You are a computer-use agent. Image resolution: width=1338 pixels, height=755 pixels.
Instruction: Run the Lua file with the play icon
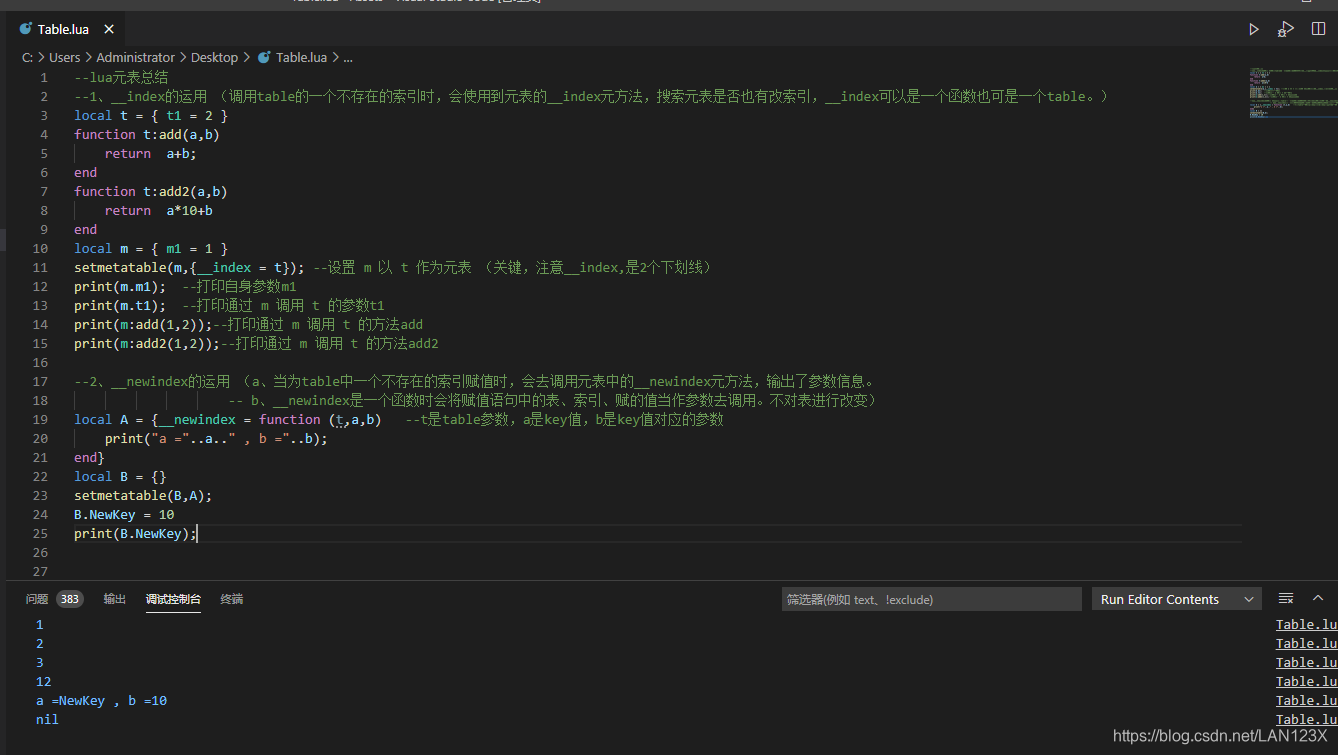(x=1253, y=29)
